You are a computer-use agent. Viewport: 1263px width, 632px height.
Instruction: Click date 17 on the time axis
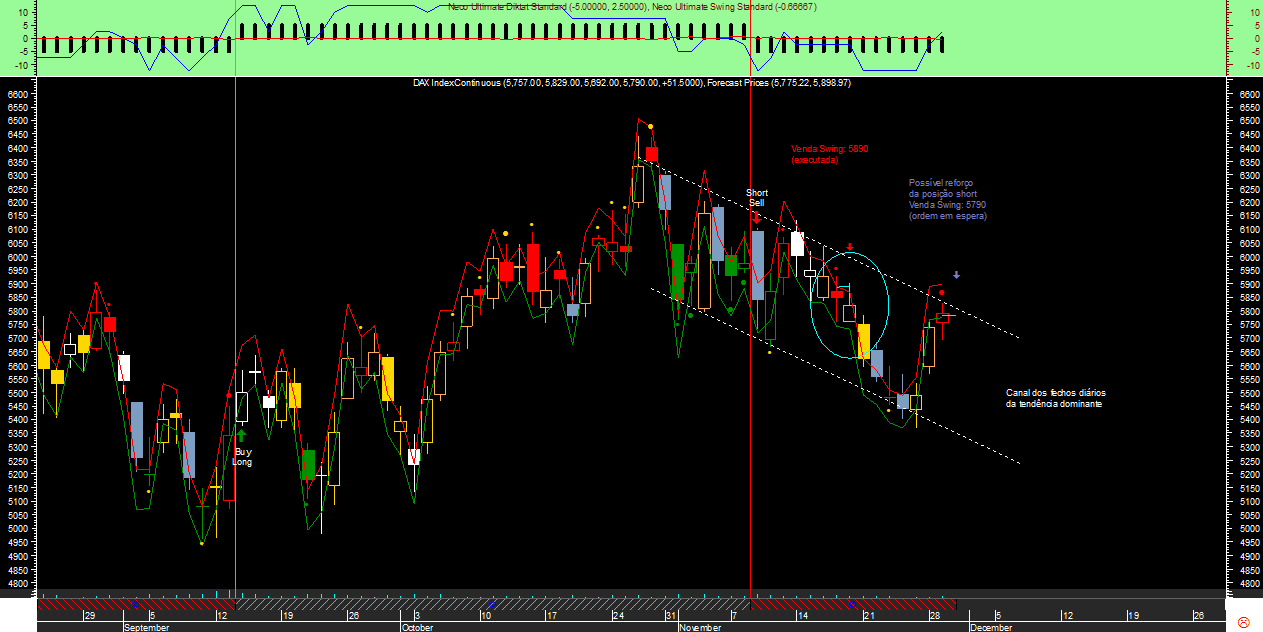(551, 616)
